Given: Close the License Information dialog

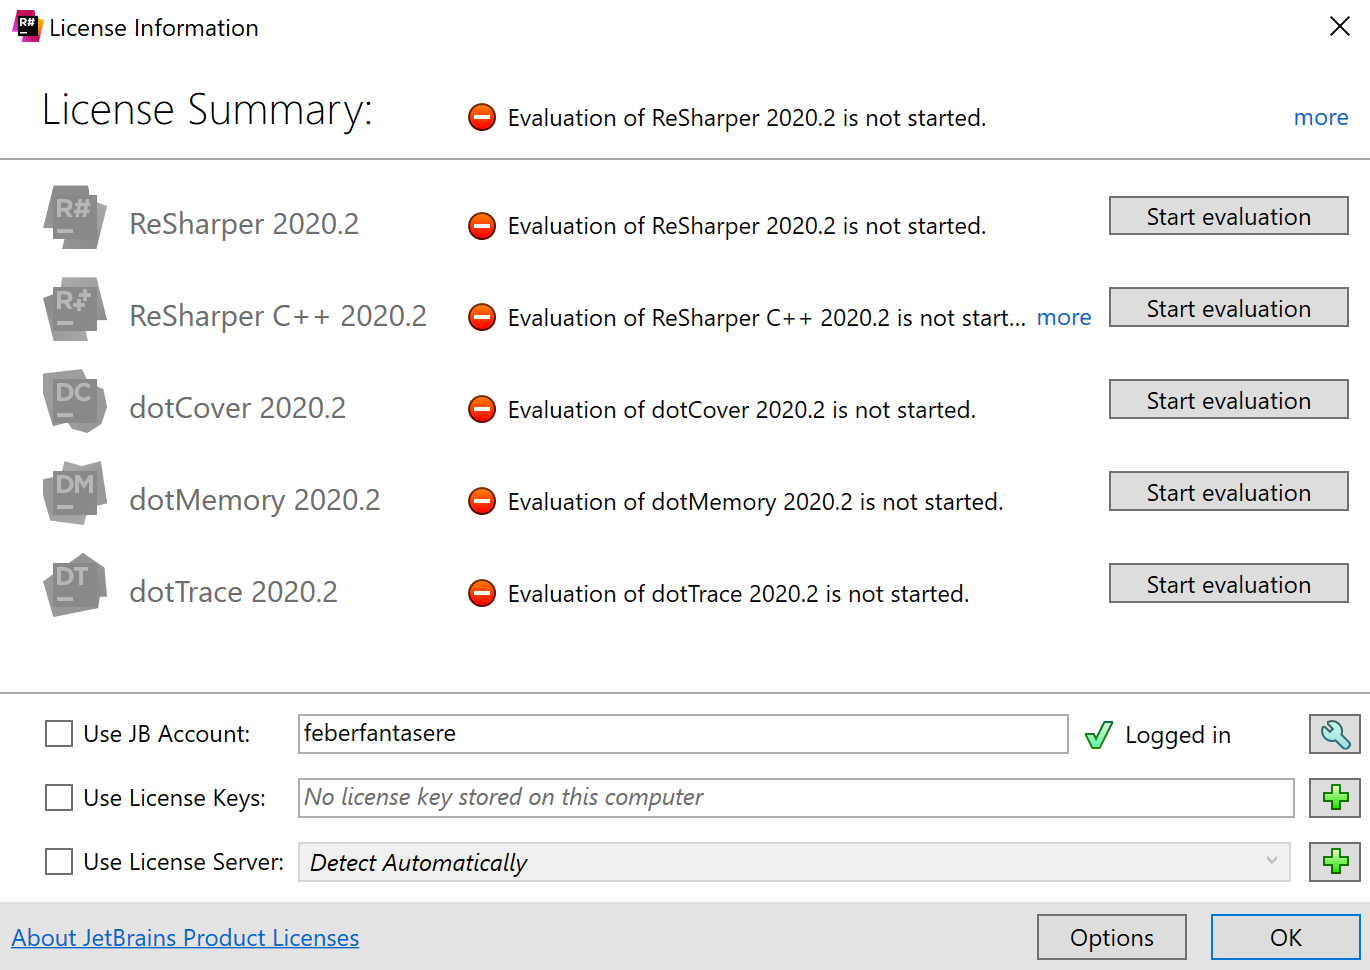Looking at the screenshot, I should pos(1340,27).
